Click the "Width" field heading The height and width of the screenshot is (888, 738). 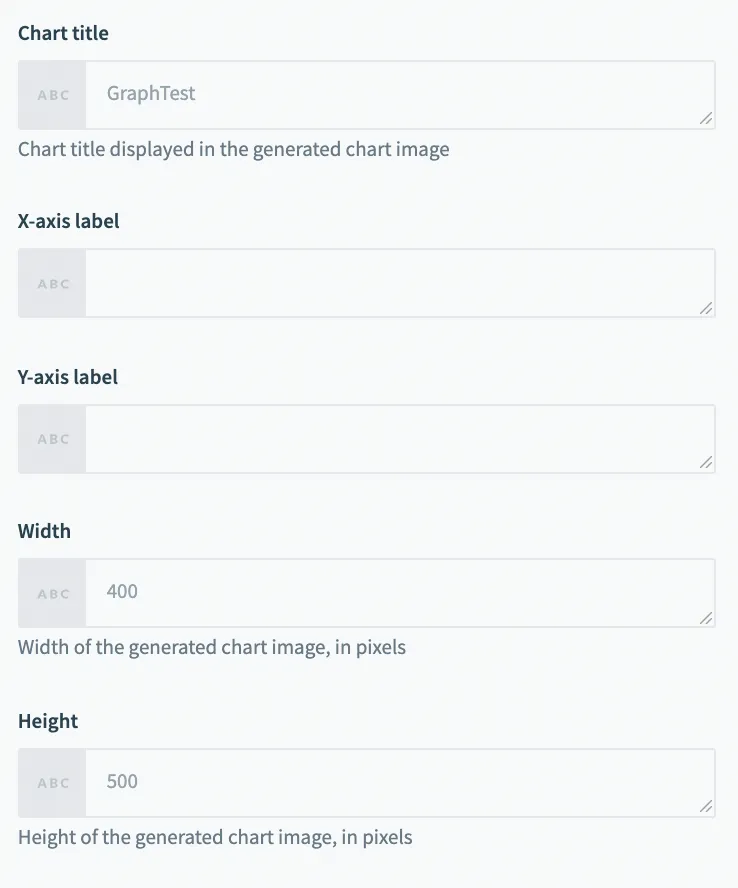tap(44, 531)
